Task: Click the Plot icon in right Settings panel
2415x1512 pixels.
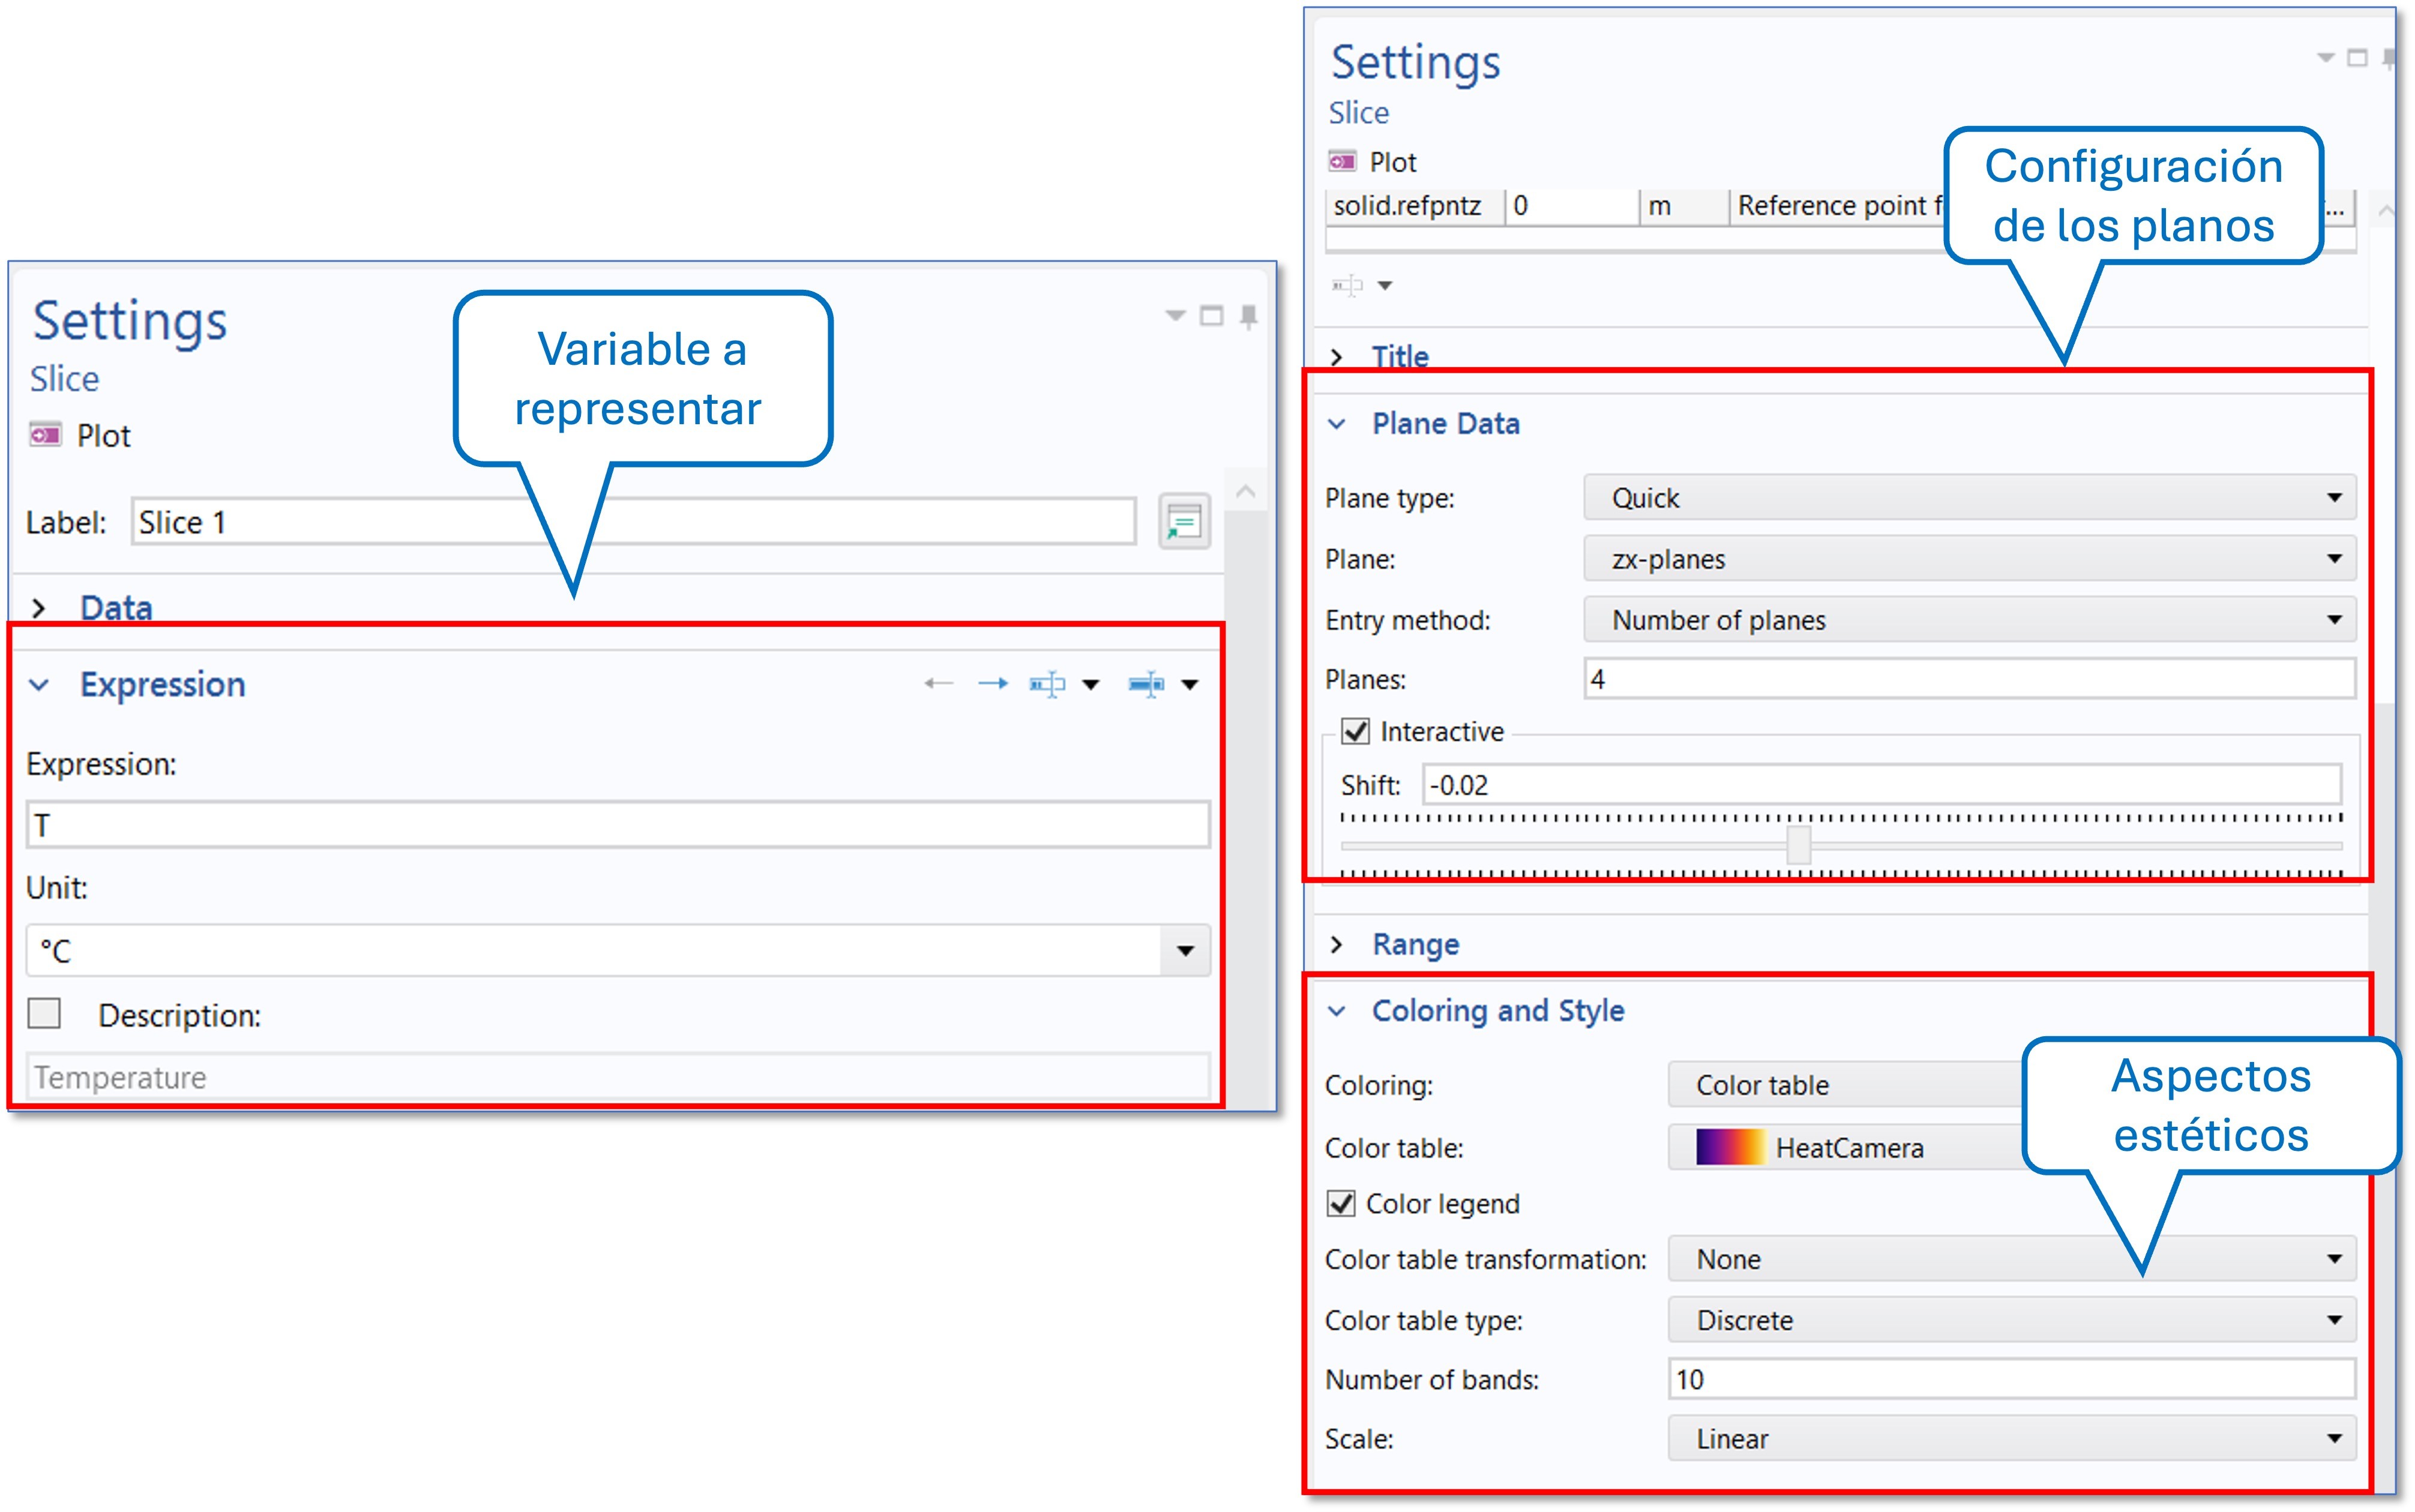Action: 1342,161
